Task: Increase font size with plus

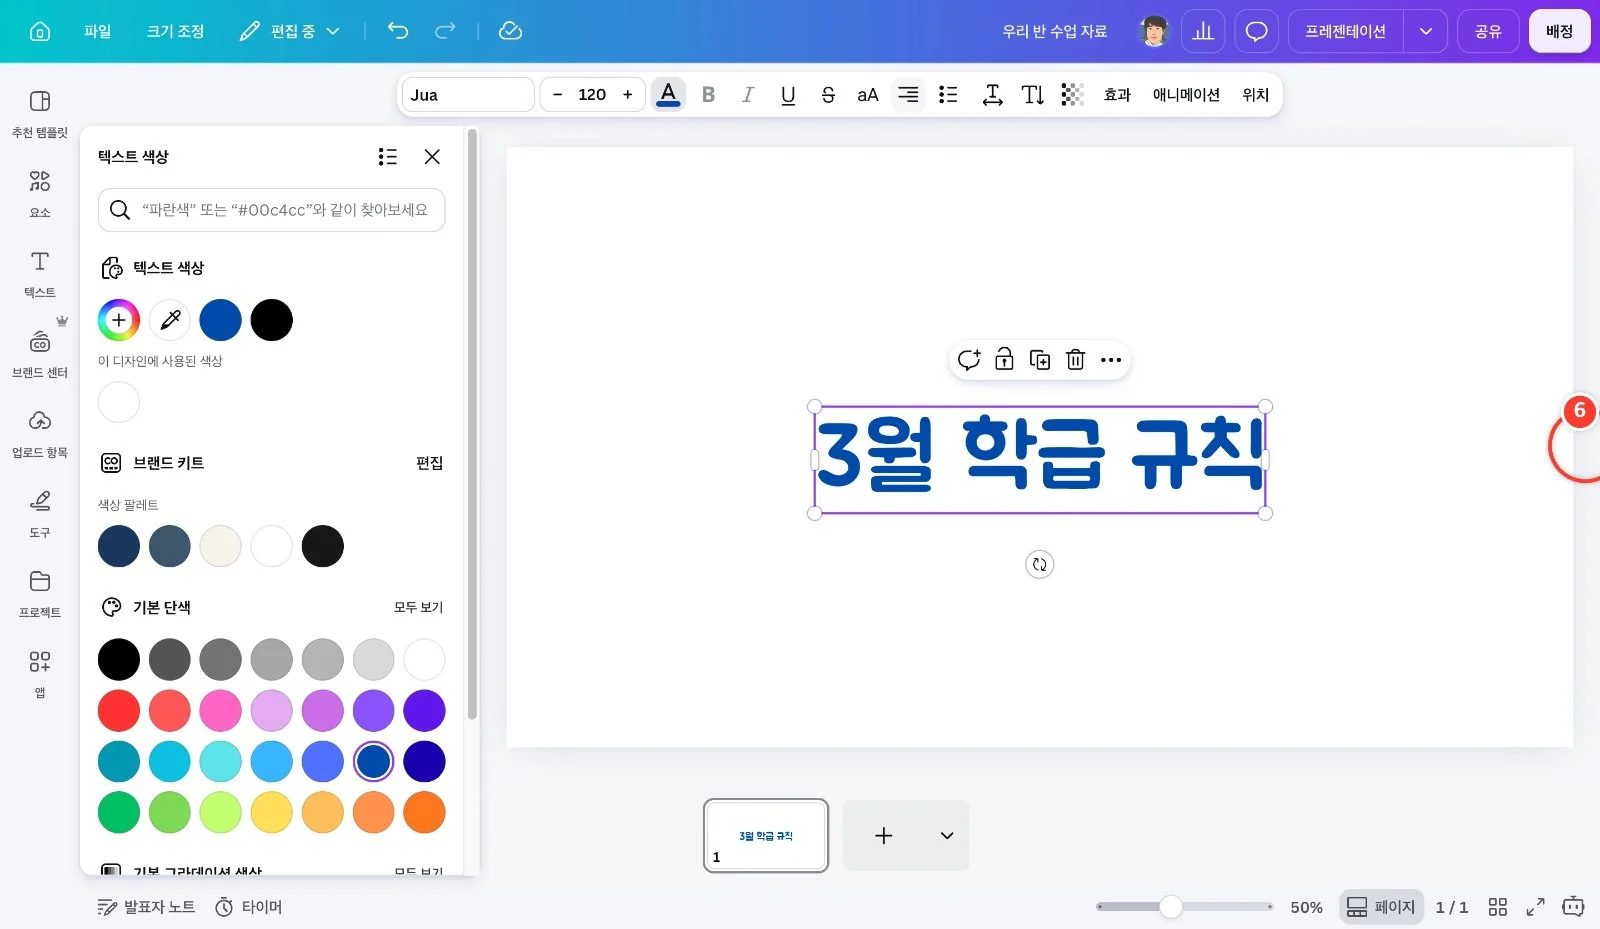Action: coord(628,95)
